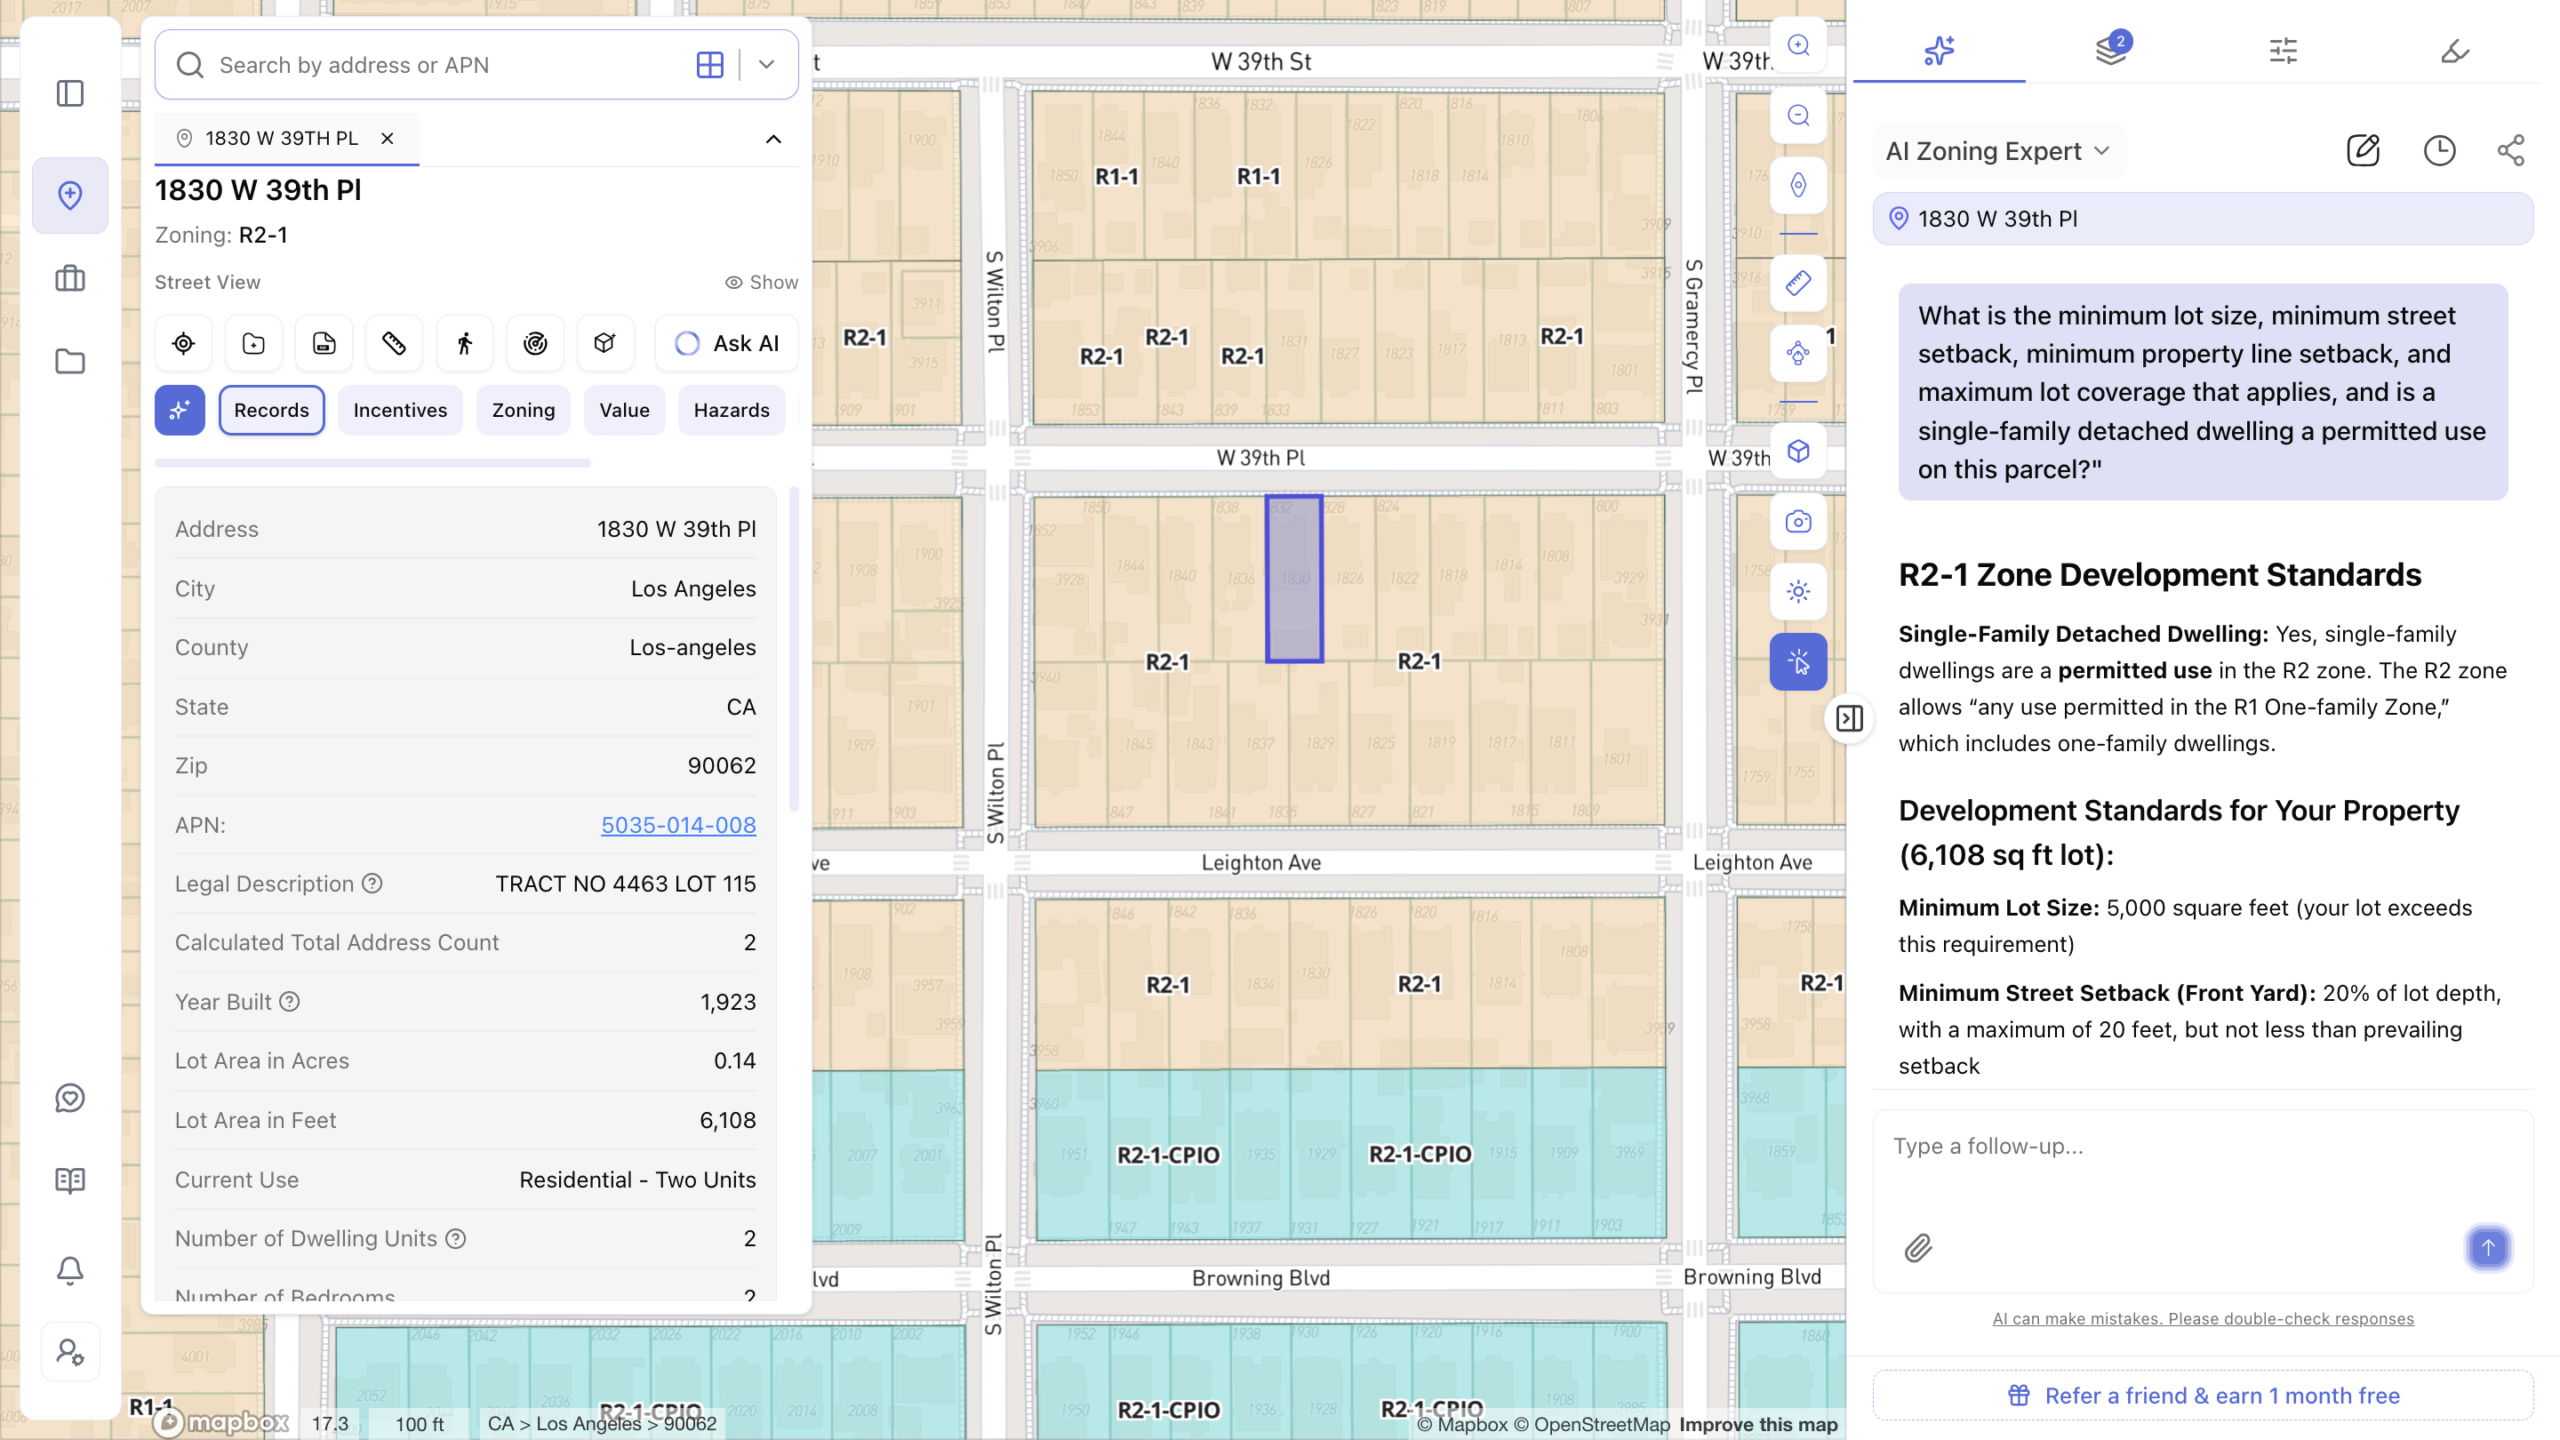Click the blue AI sparkle button beside Records
Viewport: 2560px width, 1440px height.
180,410
